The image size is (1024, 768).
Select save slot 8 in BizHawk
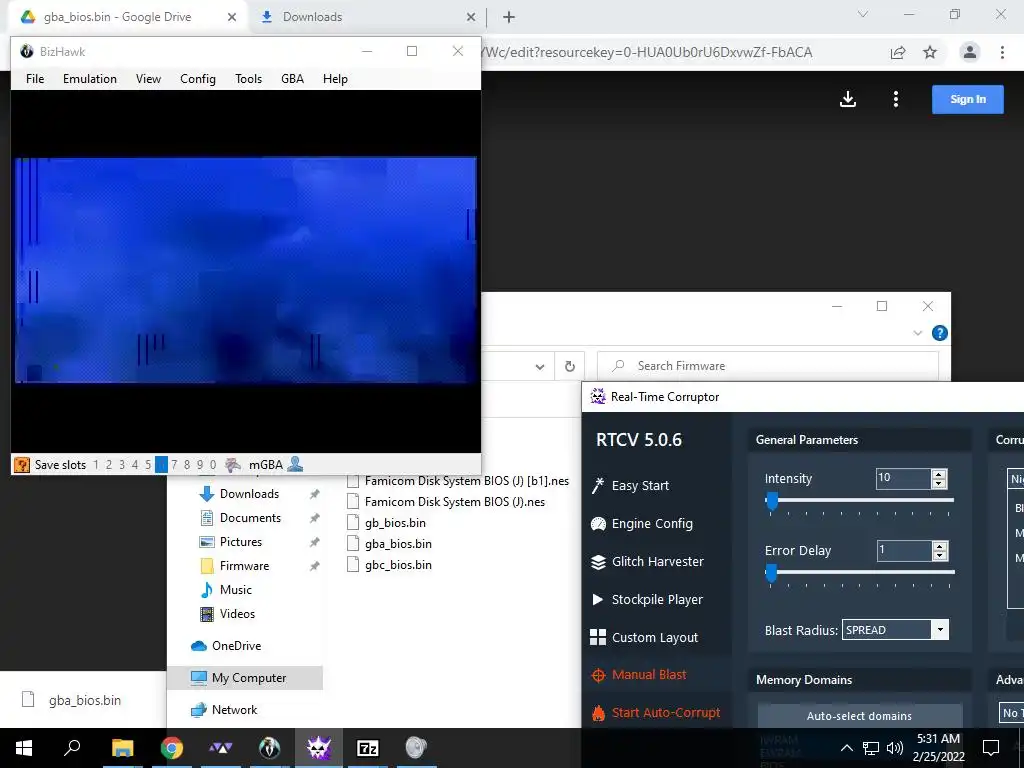click(x=187, y=465)
